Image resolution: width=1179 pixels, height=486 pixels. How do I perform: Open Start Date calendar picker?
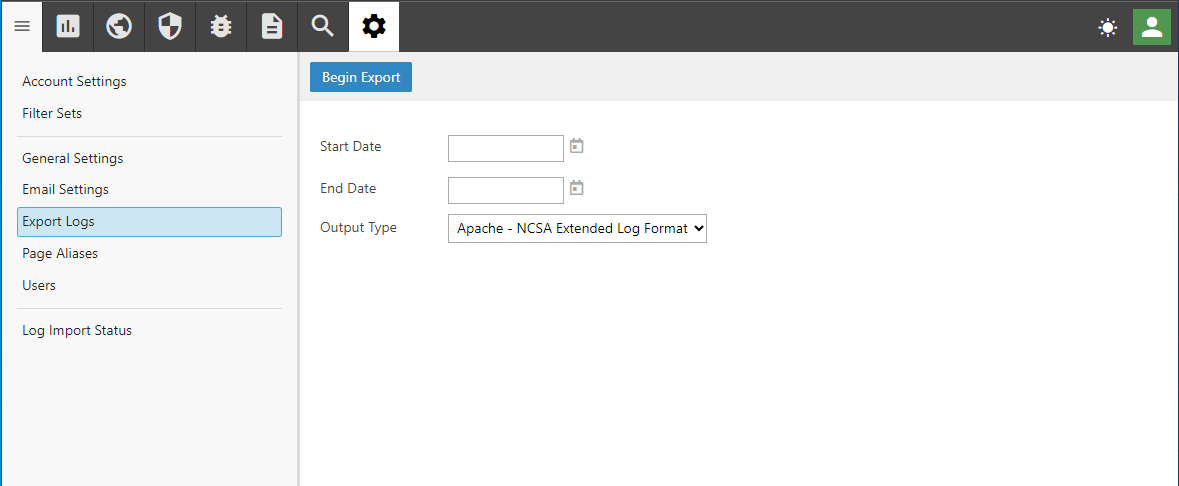pyautogui.click(x=577, y=146)
